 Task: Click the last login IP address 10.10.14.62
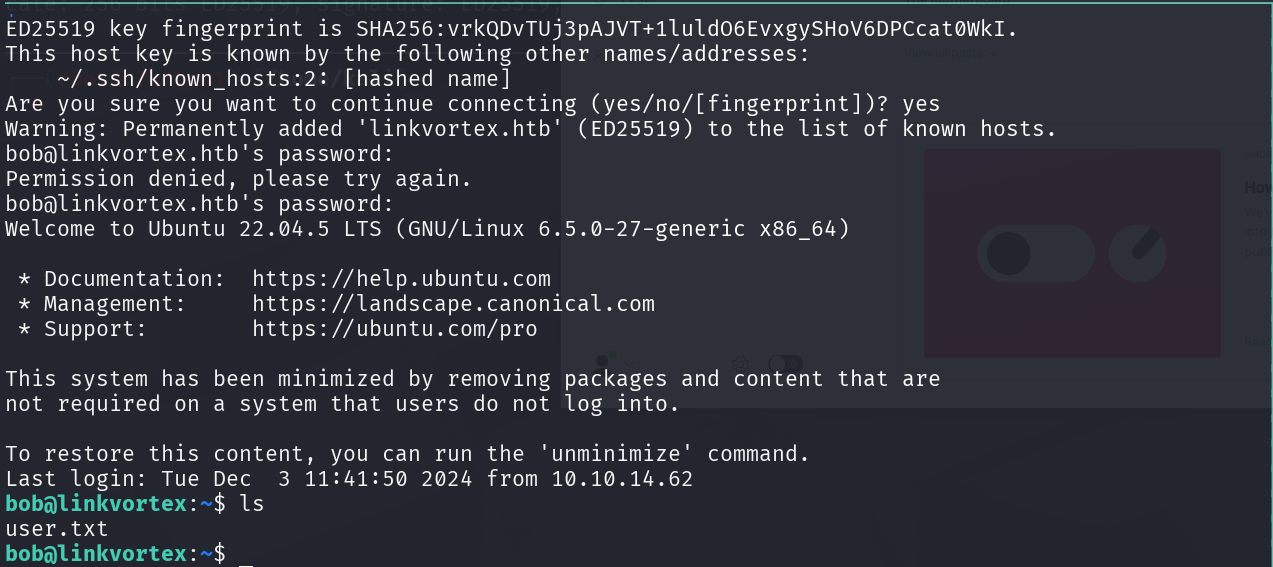coord(621,479)
